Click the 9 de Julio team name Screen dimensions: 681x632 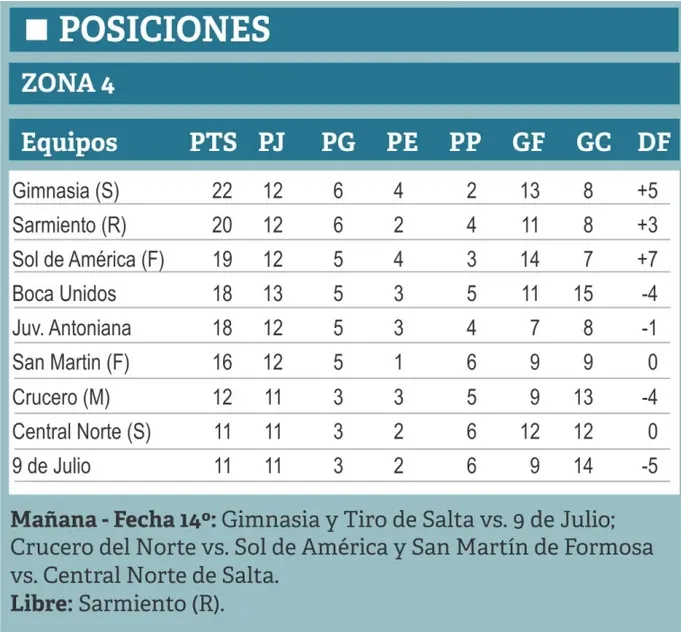click(x=52, y=466)
